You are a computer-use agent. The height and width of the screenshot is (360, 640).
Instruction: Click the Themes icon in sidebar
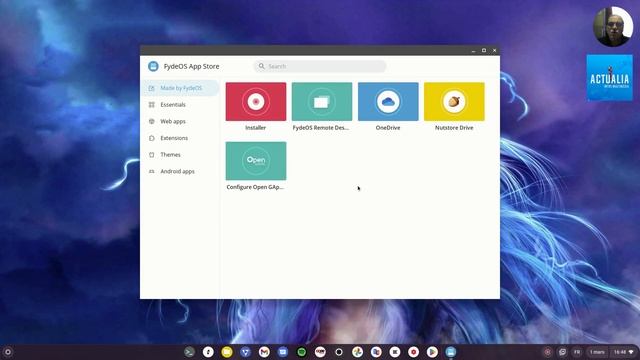point(151,155)
